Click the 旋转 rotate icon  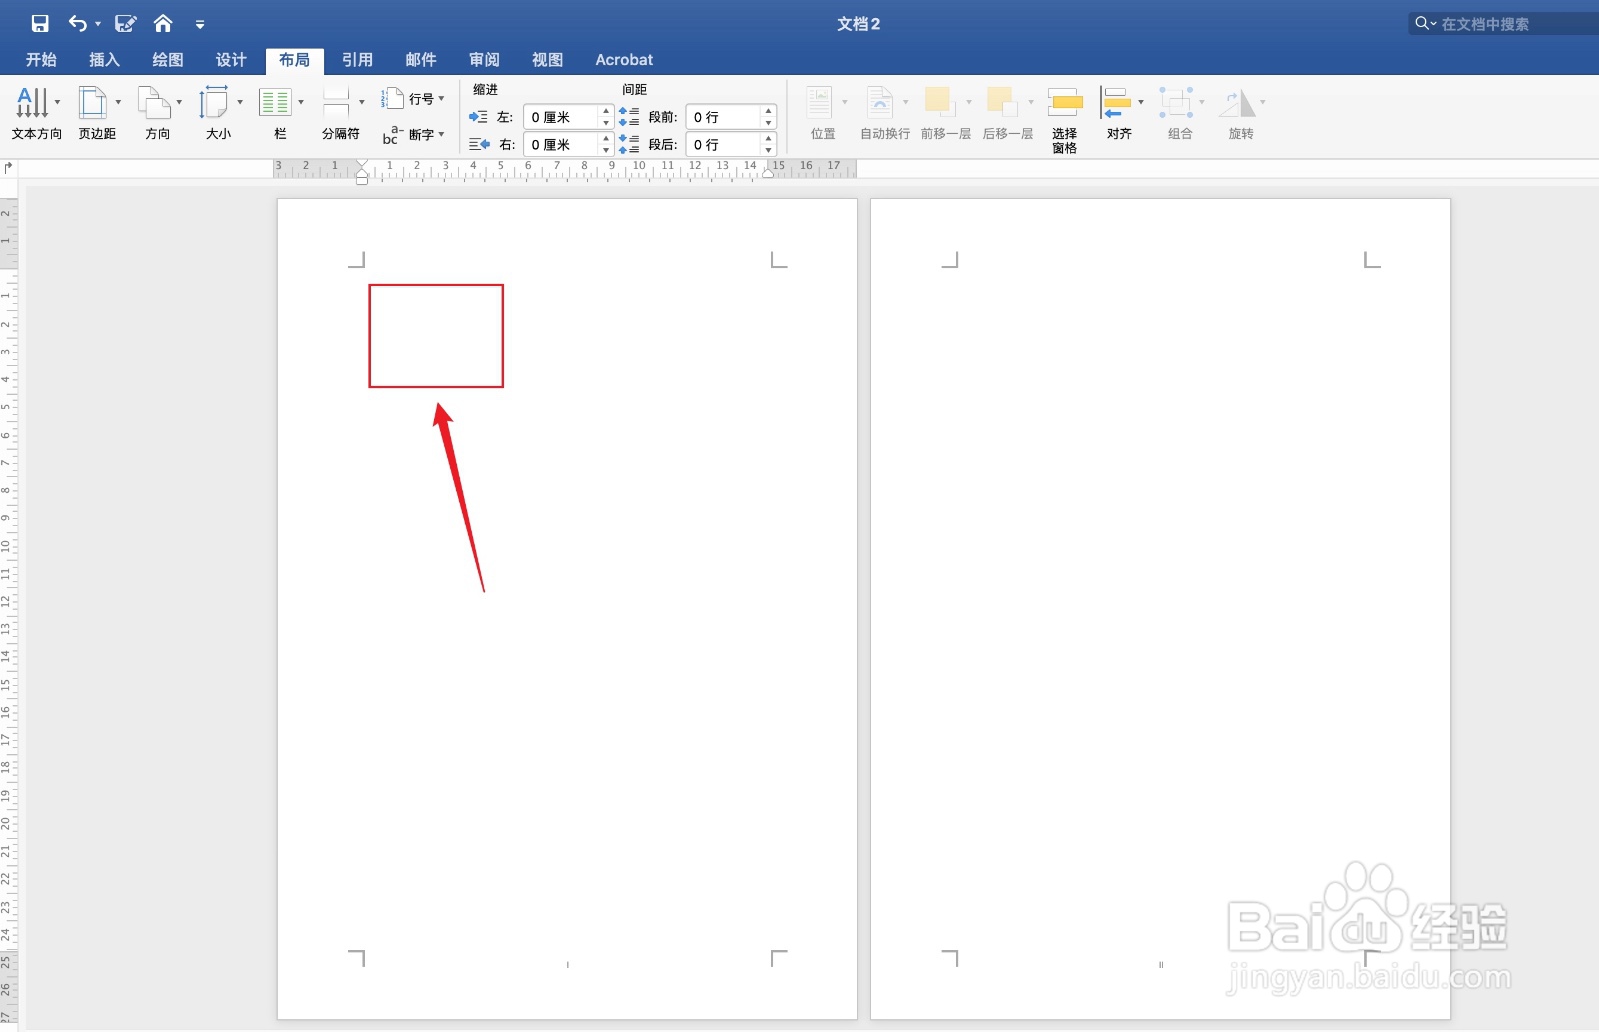1238,102
